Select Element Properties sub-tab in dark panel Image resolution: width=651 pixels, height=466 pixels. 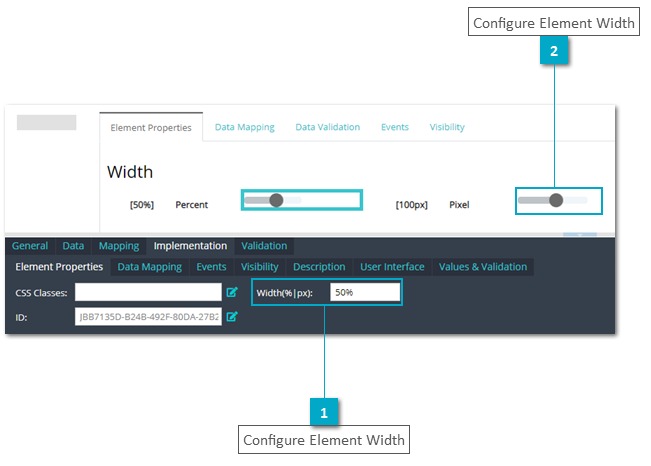tap(59, 267)
